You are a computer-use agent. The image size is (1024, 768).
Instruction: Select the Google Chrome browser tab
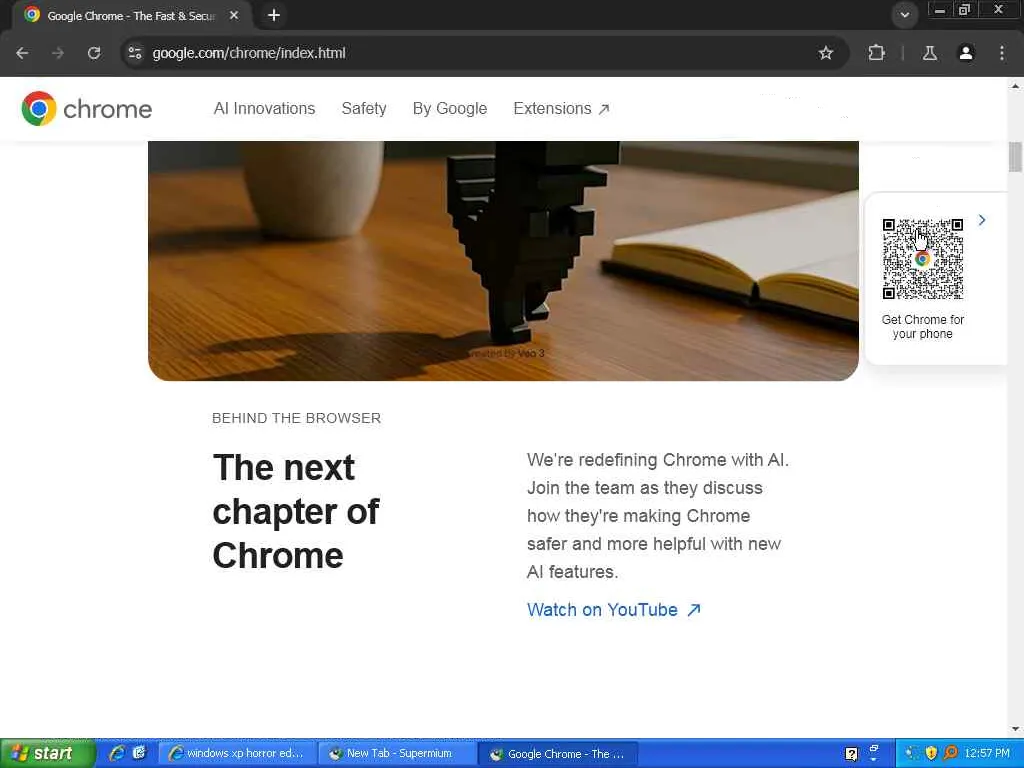pos(131,16)
